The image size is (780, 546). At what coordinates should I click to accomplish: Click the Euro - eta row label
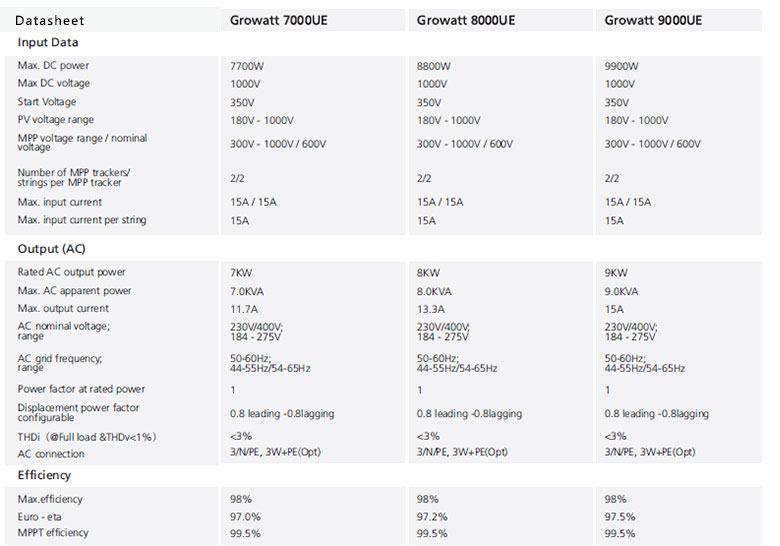tap(39, 517)
